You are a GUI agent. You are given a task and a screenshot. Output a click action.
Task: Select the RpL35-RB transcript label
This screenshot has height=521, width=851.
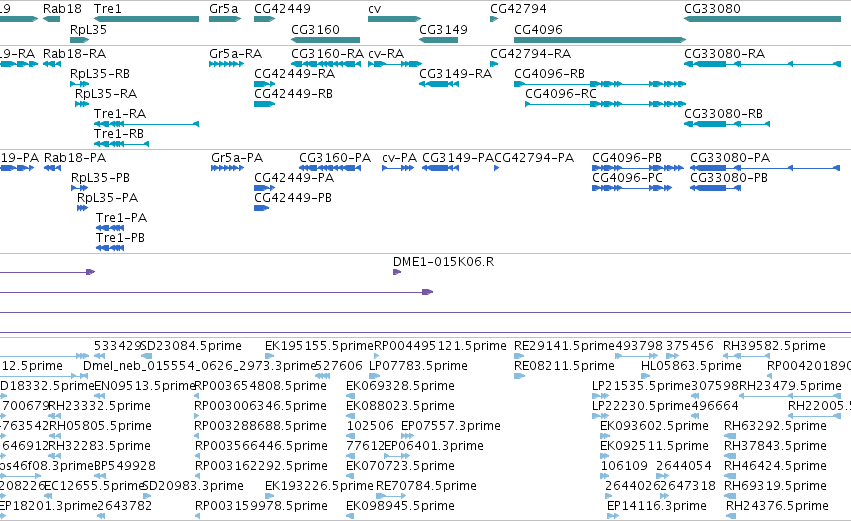point(100,74)
